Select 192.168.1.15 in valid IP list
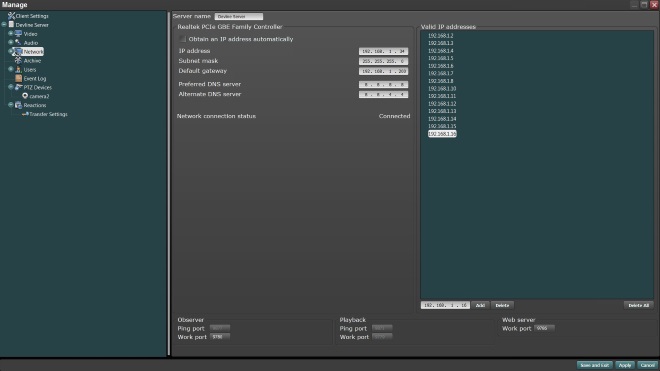Image resolution: width=660 pixels, height=371 pixels. (442, 126)
